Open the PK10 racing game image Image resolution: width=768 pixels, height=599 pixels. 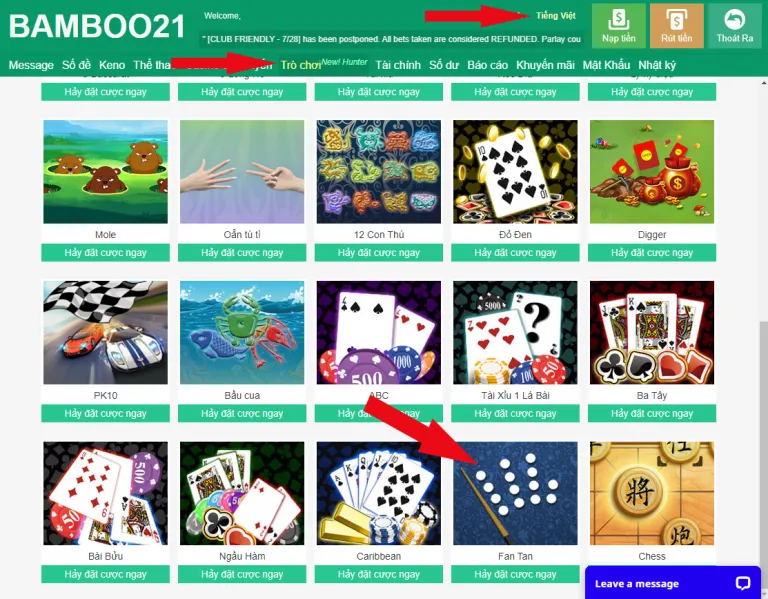point(105,333)
